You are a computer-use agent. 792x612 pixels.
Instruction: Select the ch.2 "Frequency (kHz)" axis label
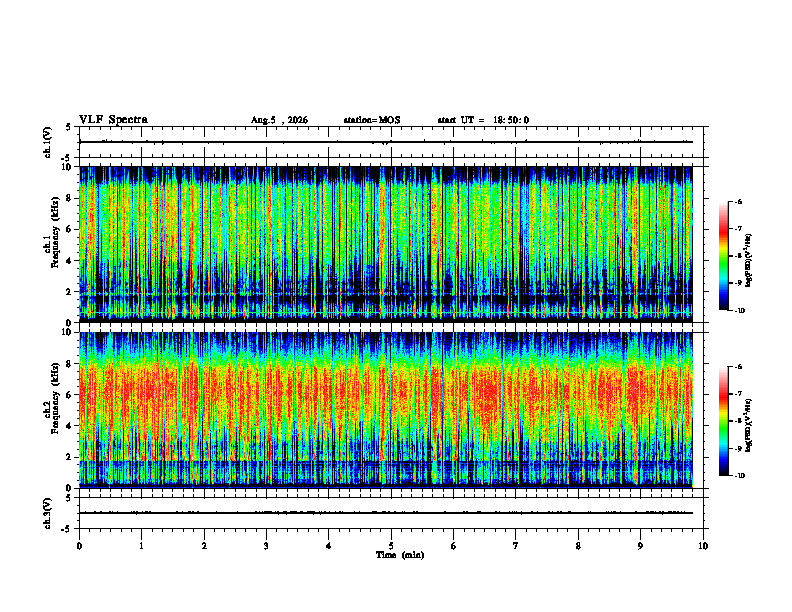tap(55, 398)
